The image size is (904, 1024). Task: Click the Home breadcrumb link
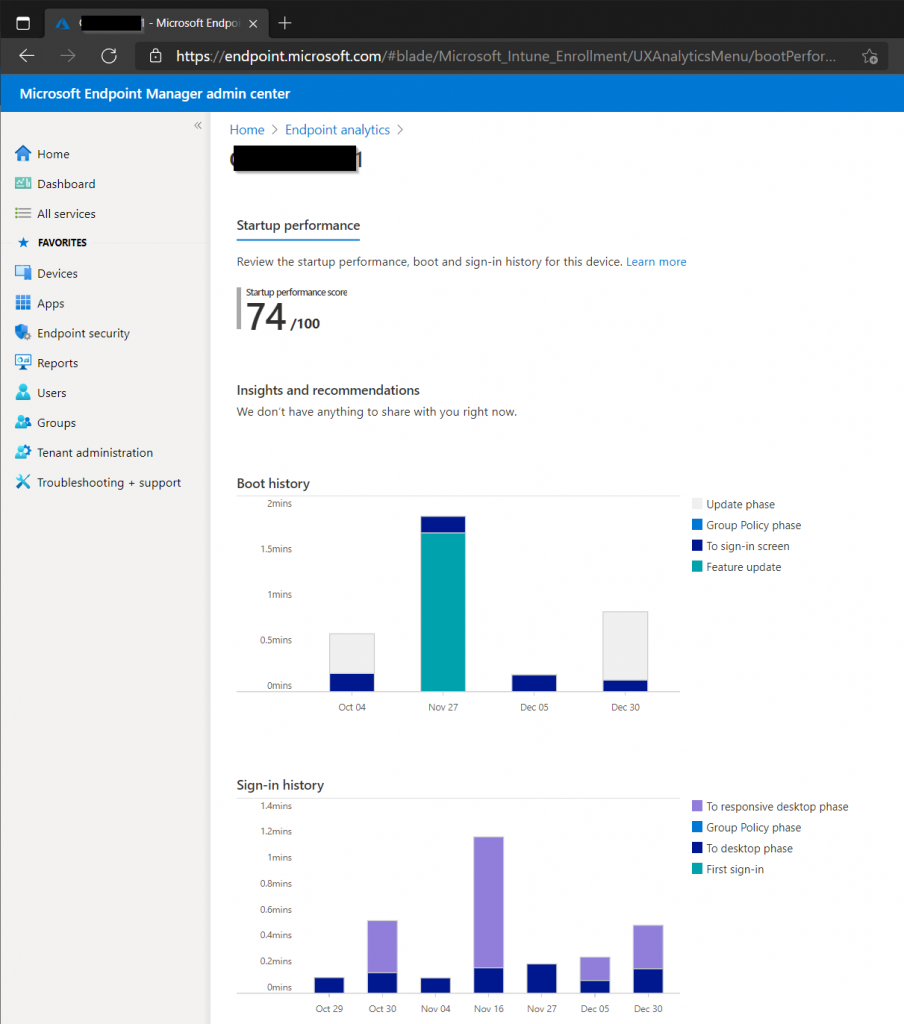[x=247, y=129]
